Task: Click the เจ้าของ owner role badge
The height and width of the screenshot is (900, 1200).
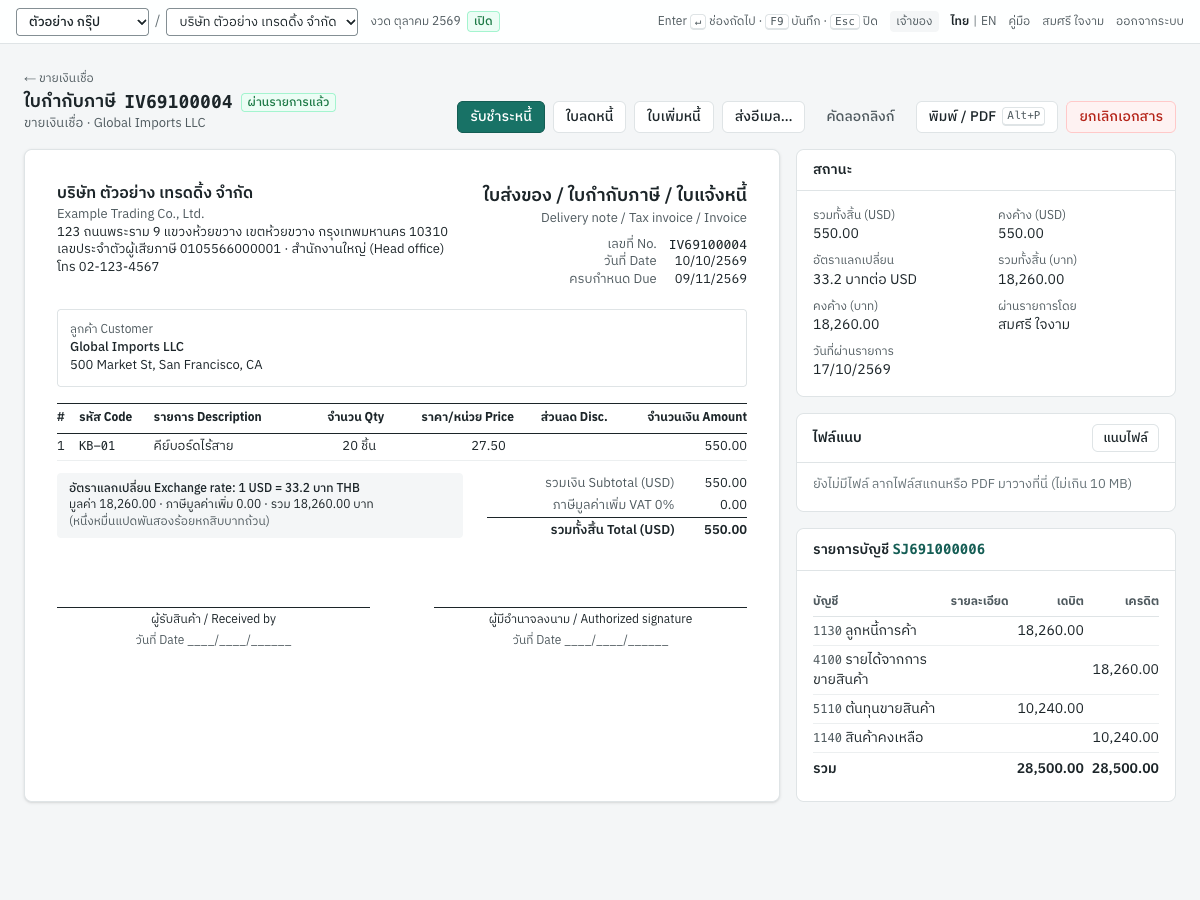Action: click(x=914, y=21)
